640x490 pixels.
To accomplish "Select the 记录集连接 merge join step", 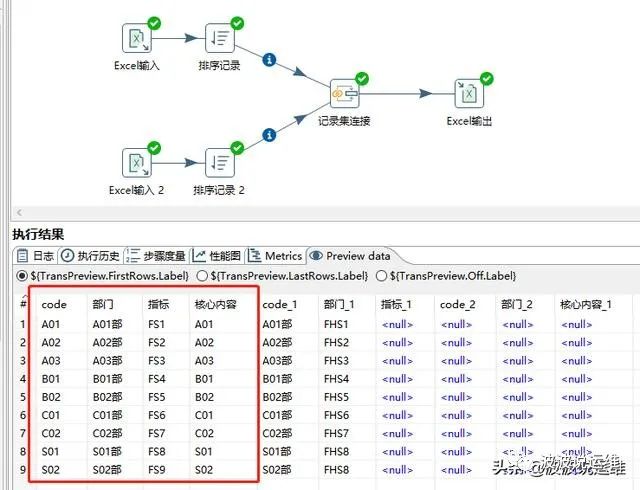I will [345, 94].
